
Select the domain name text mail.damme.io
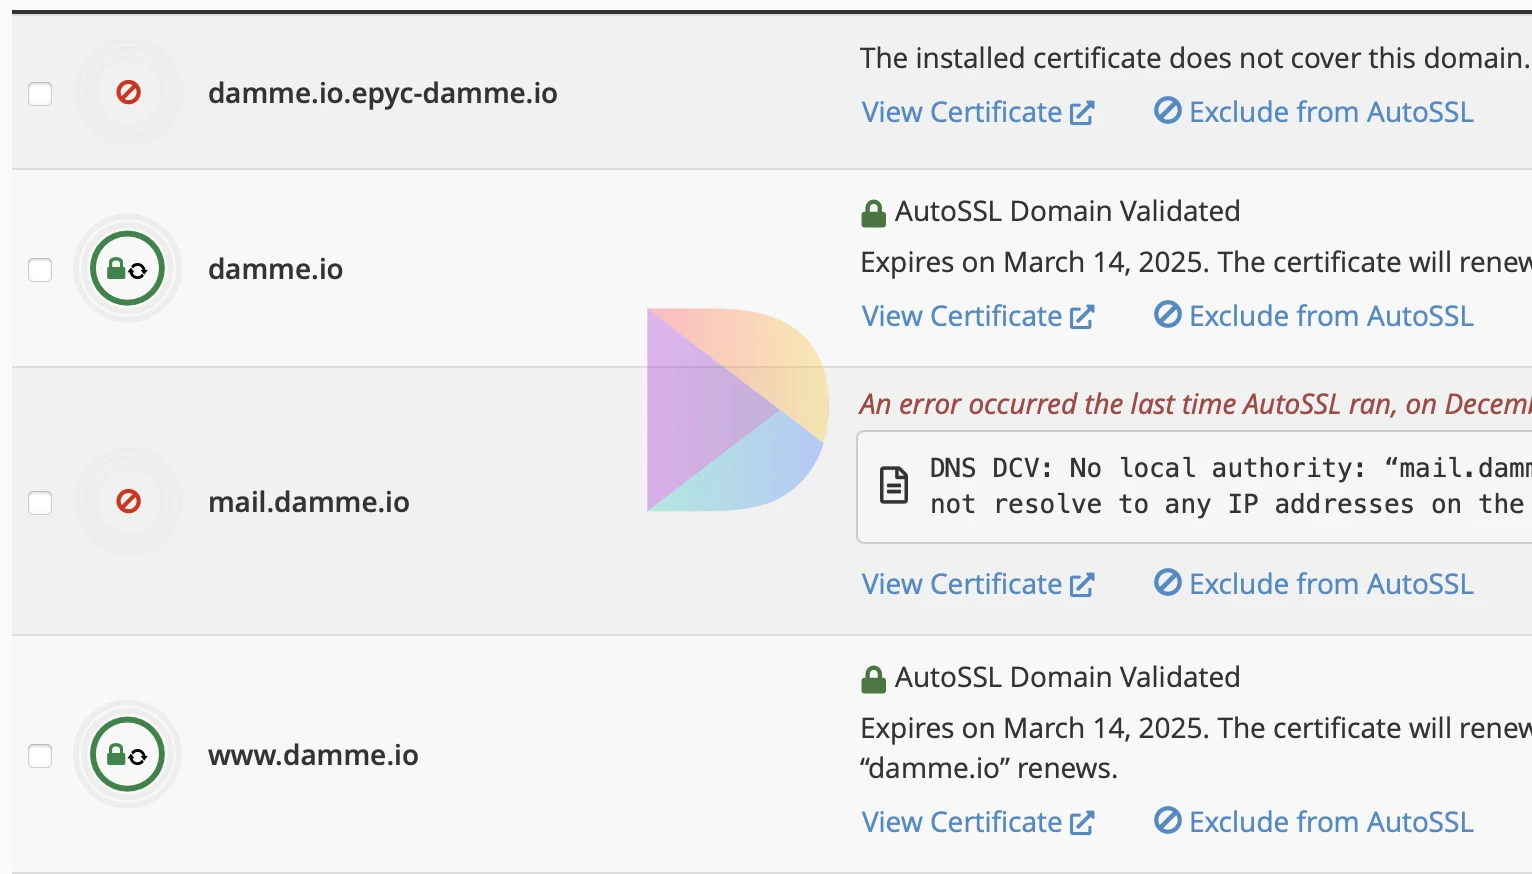click(309, 502)
